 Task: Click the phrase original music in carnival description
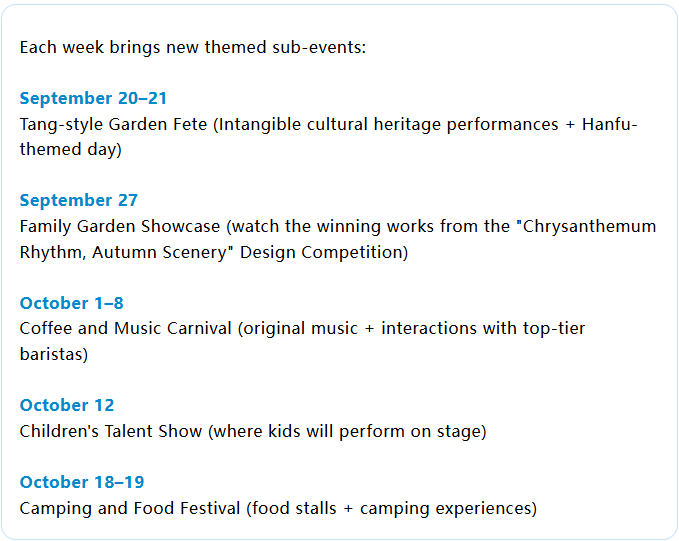301,329
